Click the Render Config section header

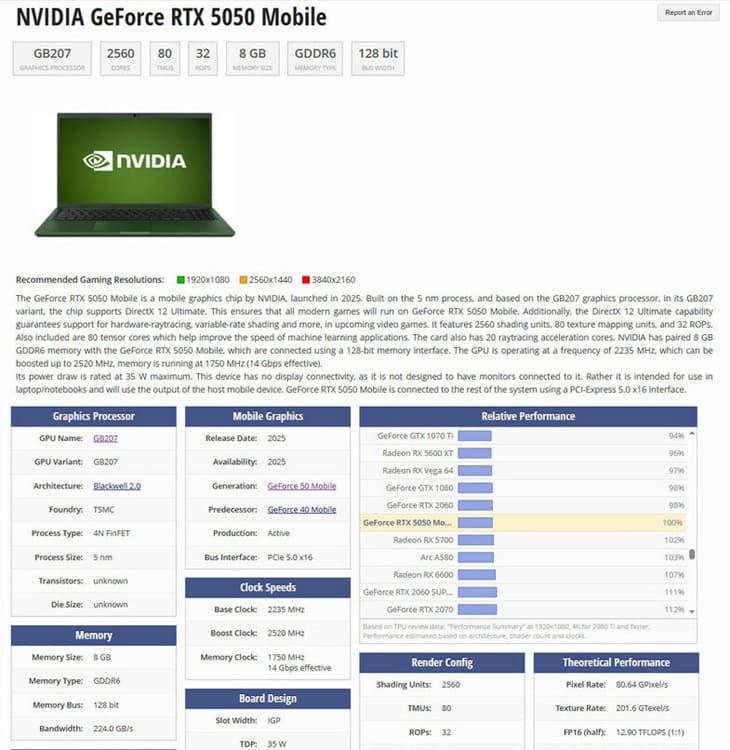(442, 662)
